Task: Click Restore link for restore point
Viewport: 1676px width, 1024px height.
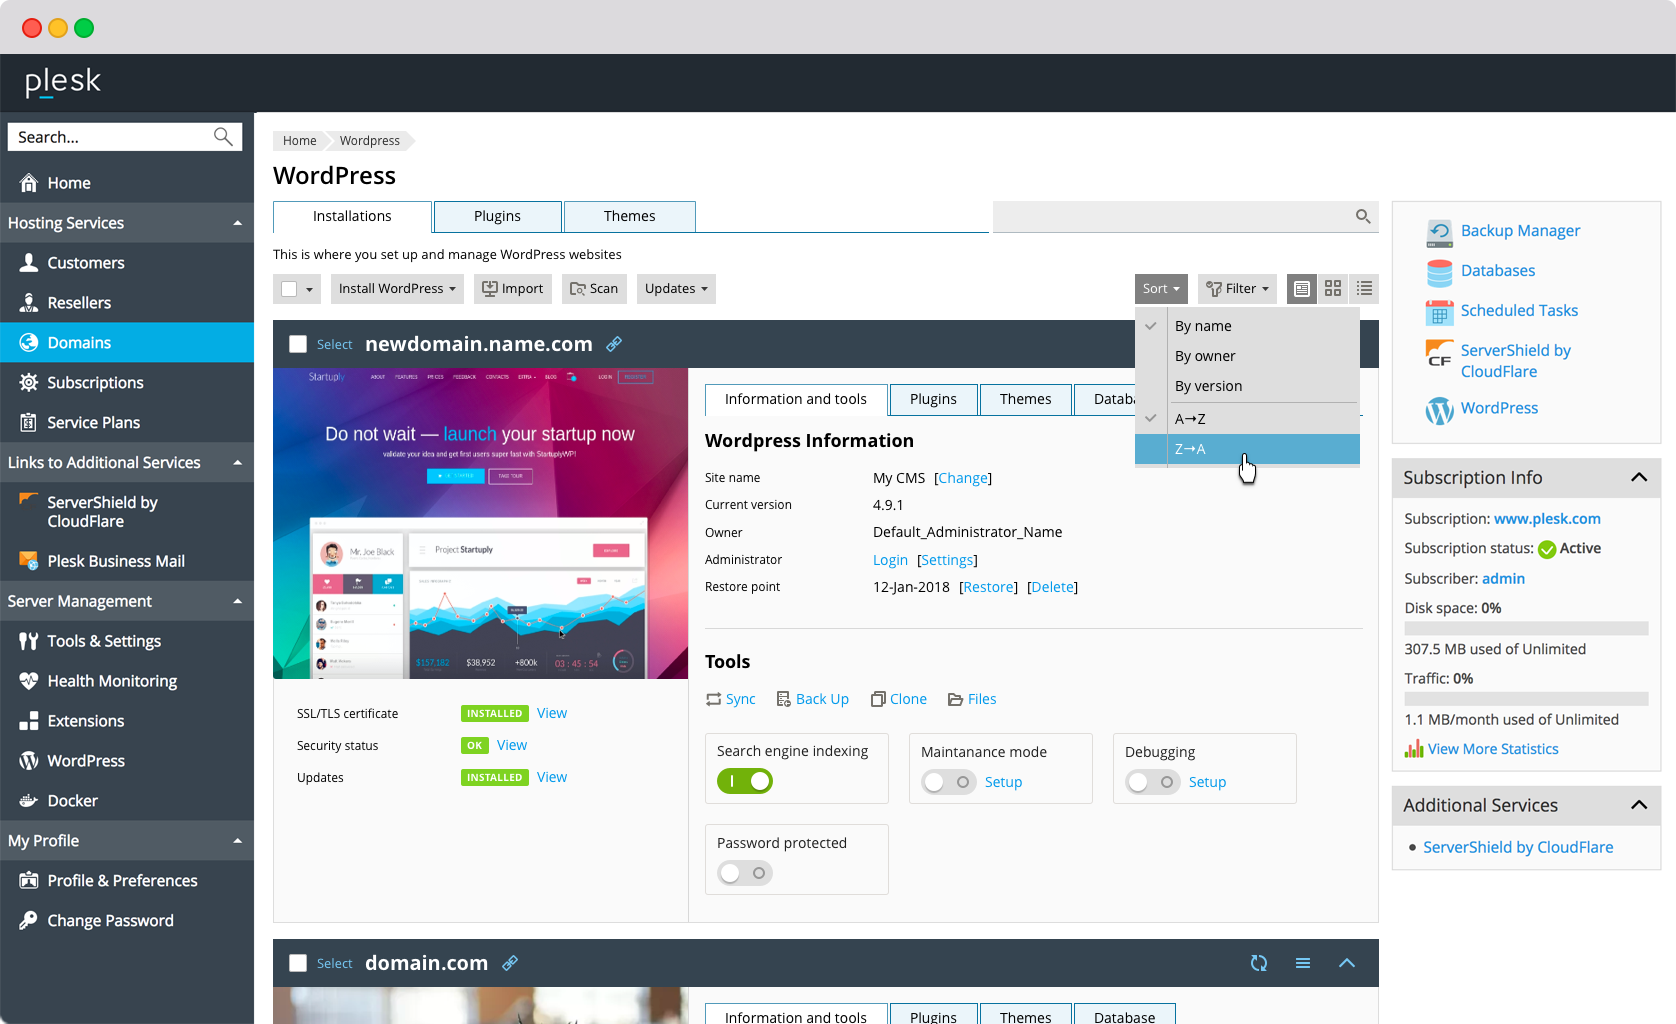Action: pyautogui.click(x=988, y=587)
